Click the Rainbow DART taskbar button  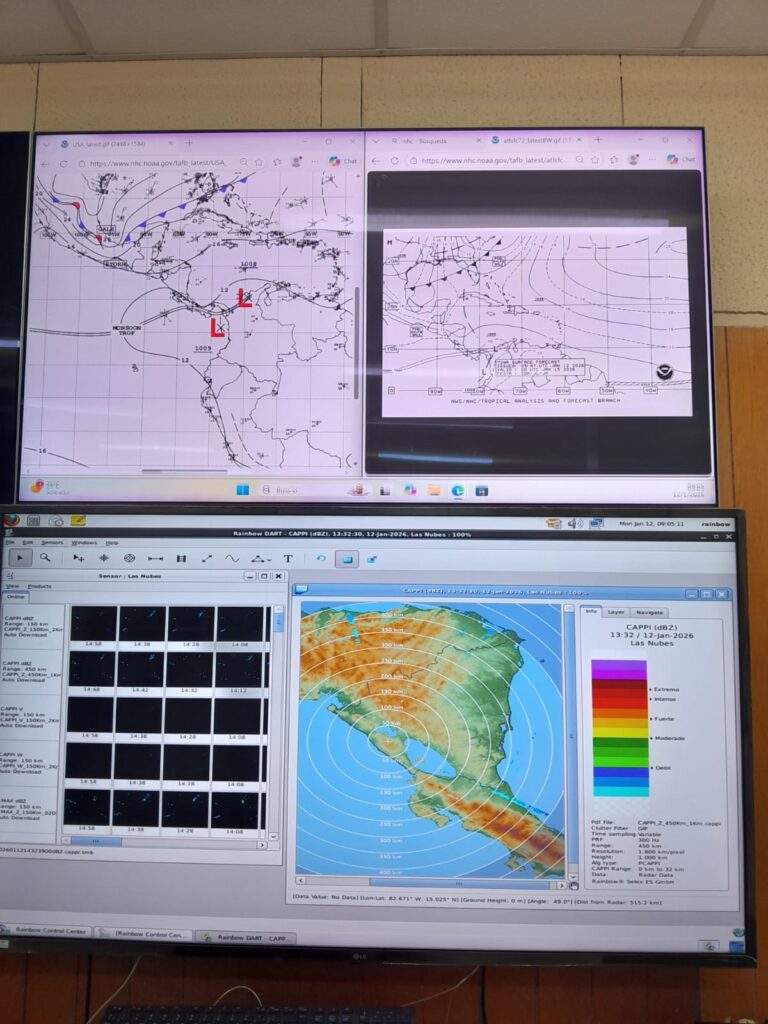click(x=231, y=937)
